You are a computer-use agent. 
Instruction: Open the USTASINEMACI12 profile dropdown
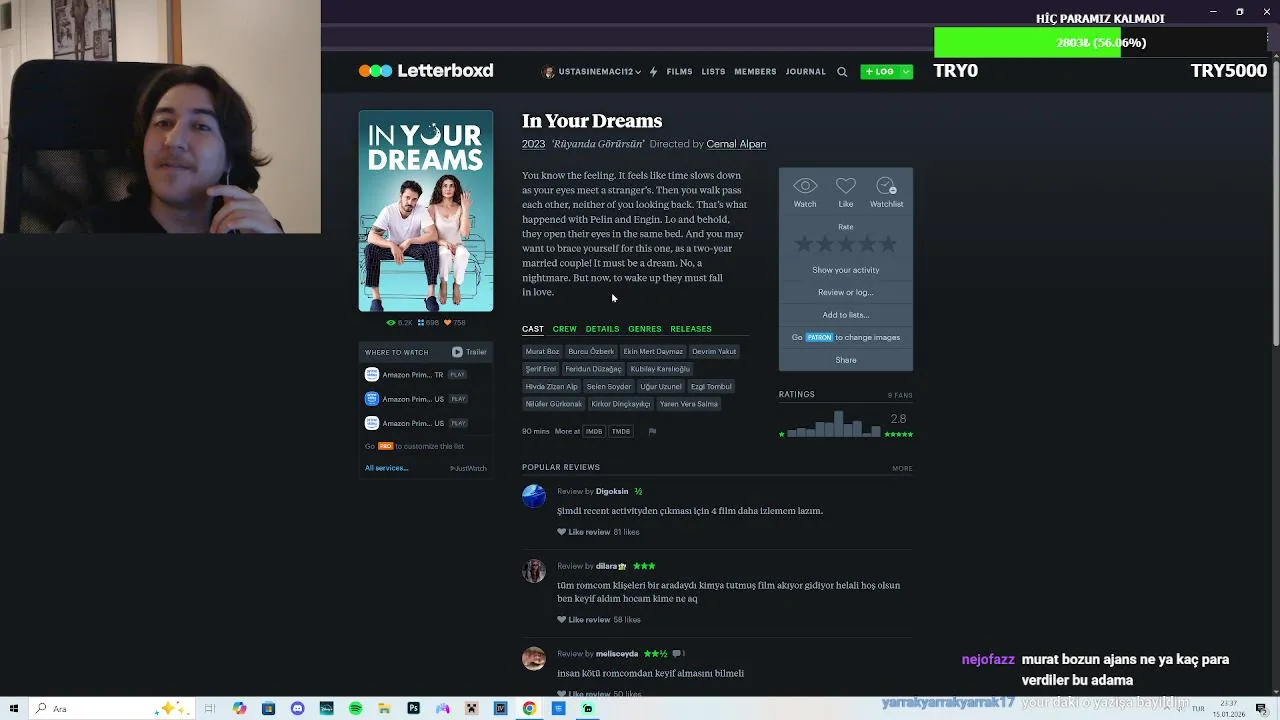click(591, 72)
